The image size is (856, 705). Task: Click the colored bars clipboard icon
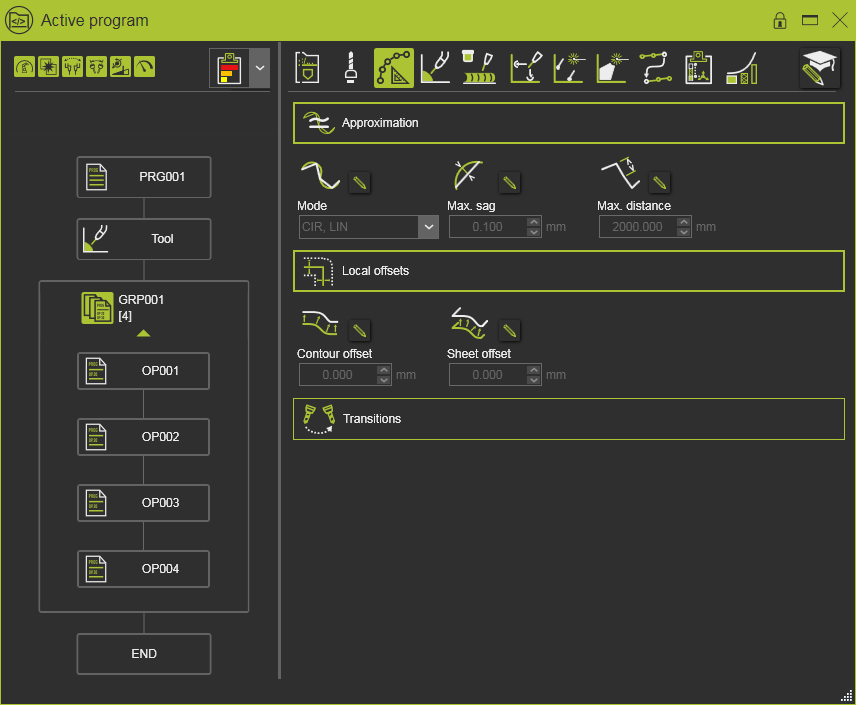229,68
